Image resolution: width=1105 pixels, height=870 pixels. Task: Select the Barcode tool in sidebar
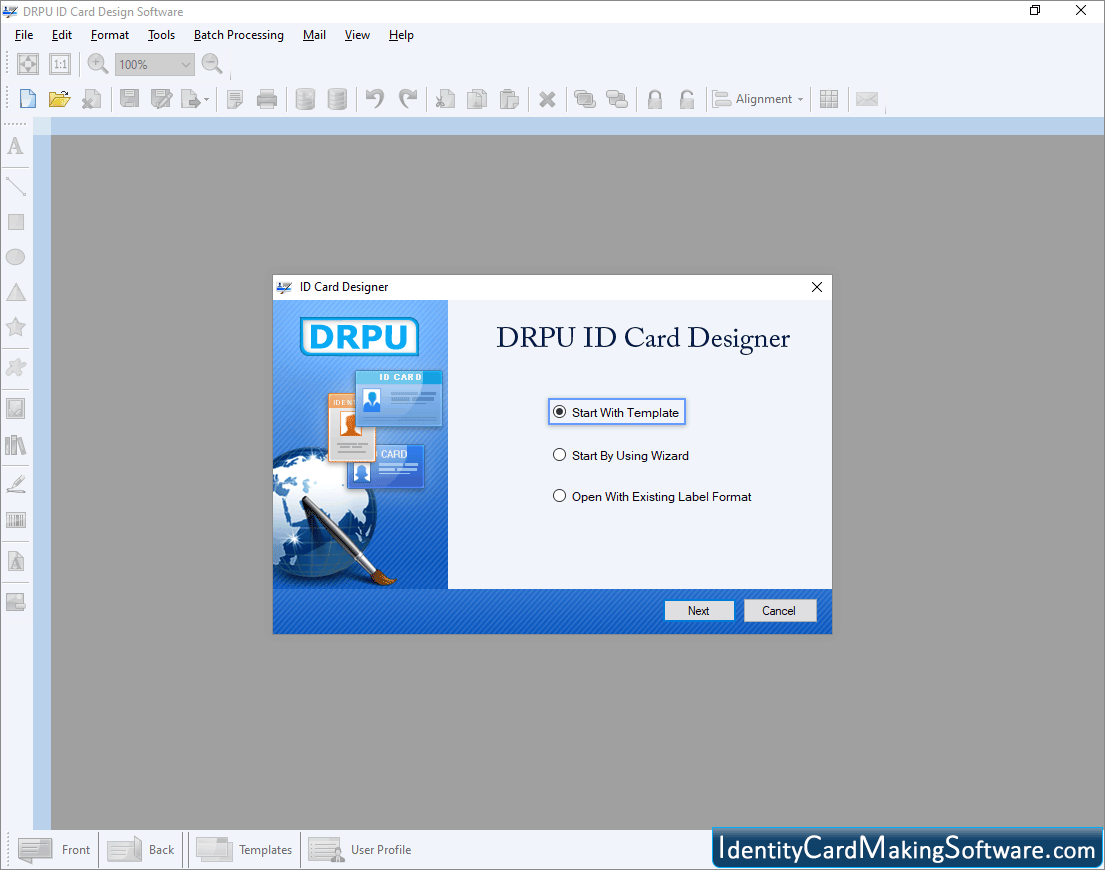[15, 520]
